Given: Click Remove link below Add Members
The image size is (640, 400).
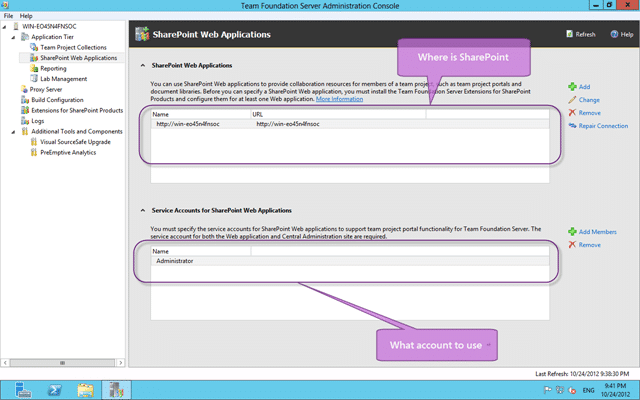Looking at the screenshot, I should pos(590,245).
